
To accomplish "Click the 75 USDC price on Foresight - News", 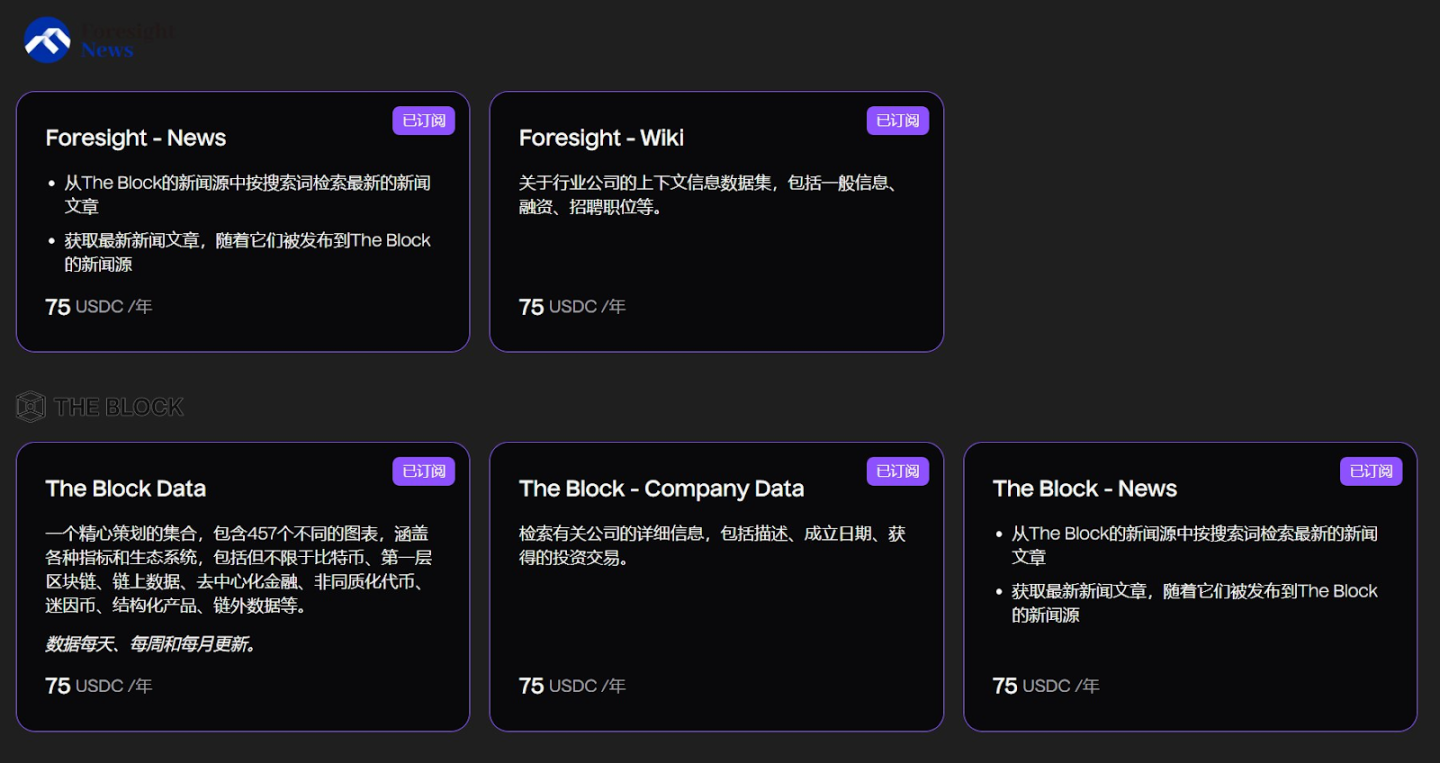I will click(x=99, y=307).
